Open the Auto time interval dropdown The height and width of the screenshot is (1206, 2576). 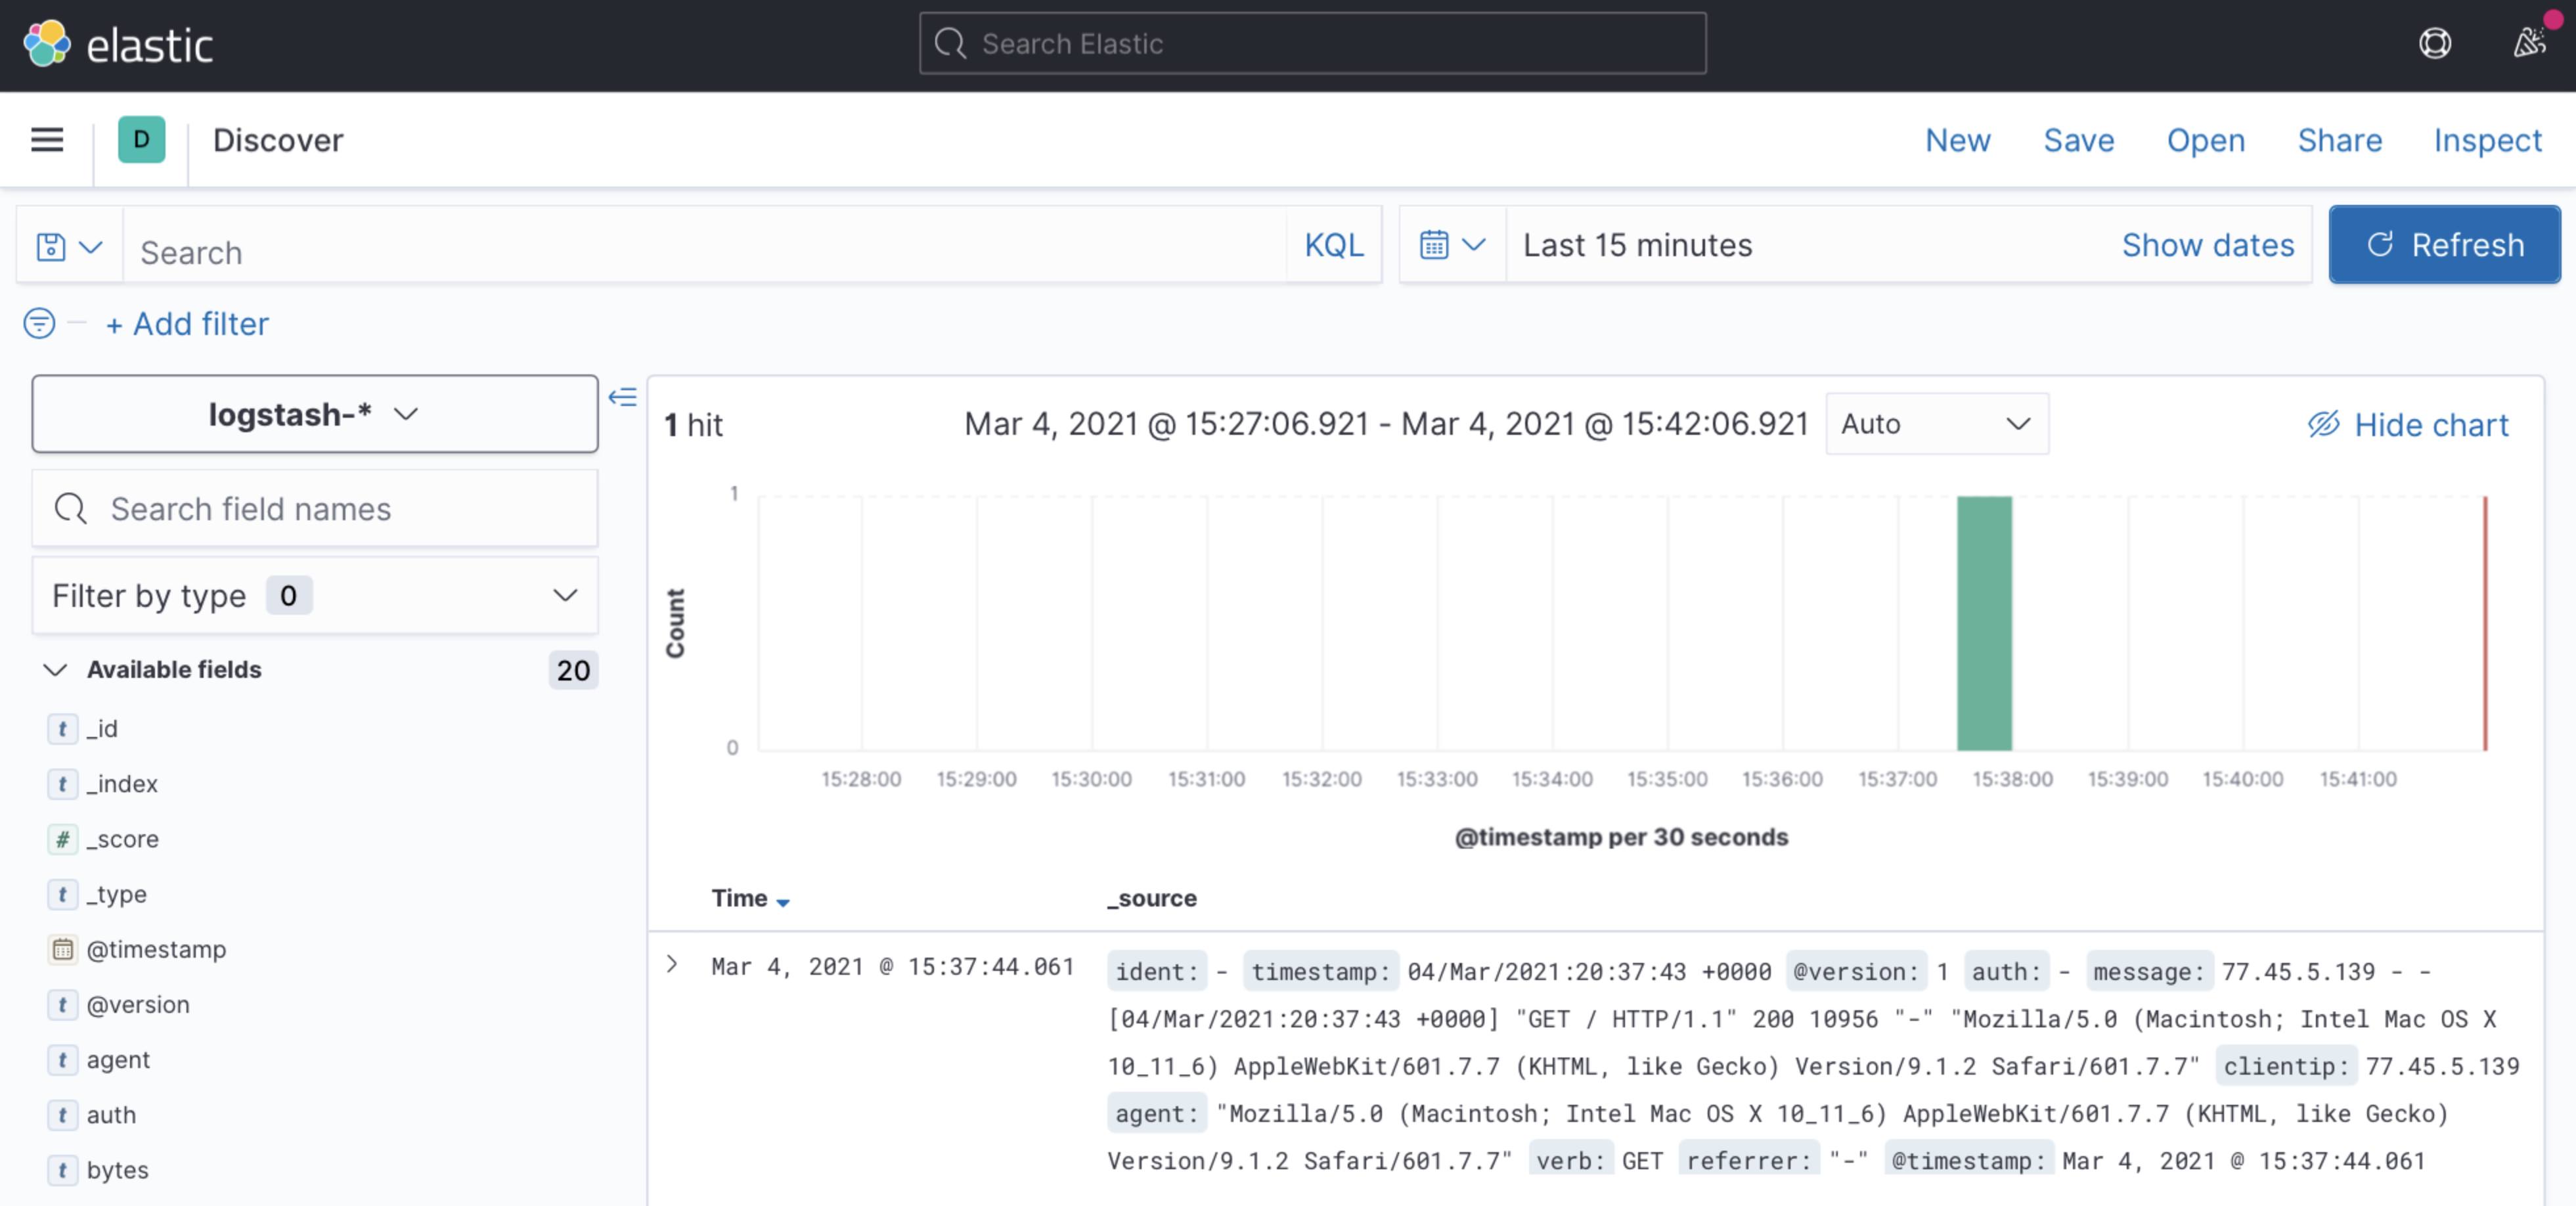[1936, 423]
